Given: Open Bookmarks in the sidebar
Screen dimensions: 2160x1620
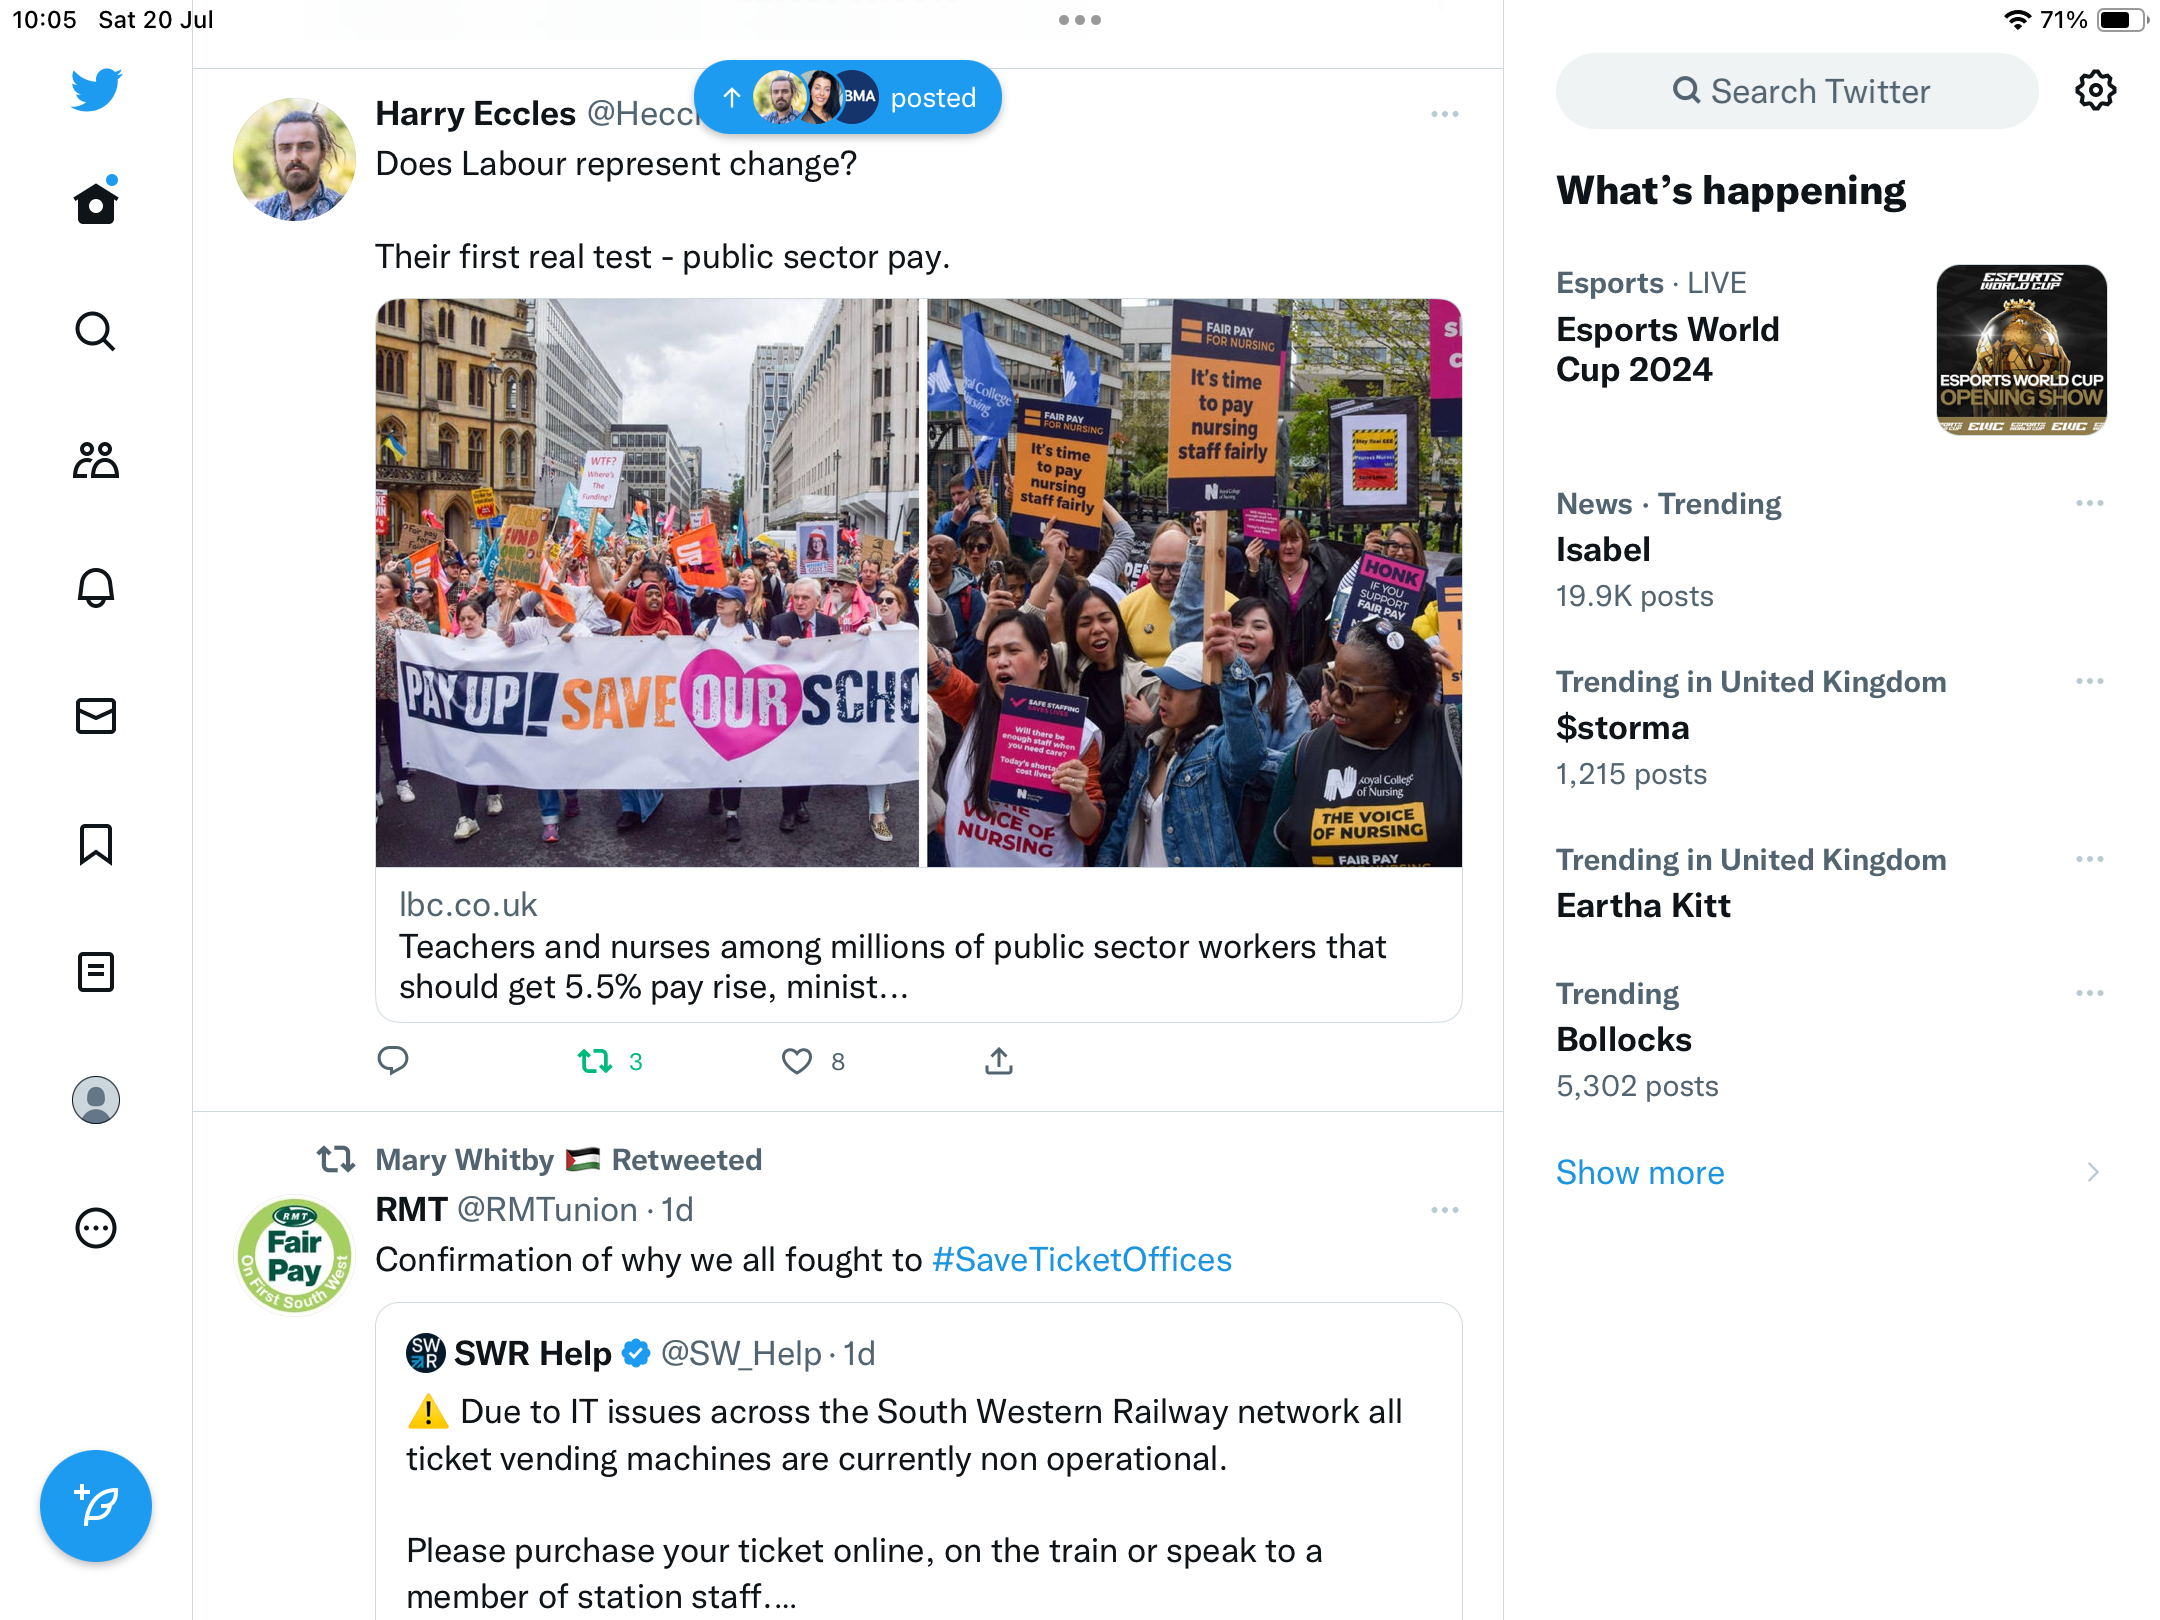Looking at the screenshot, I should (x=96, y=844).
